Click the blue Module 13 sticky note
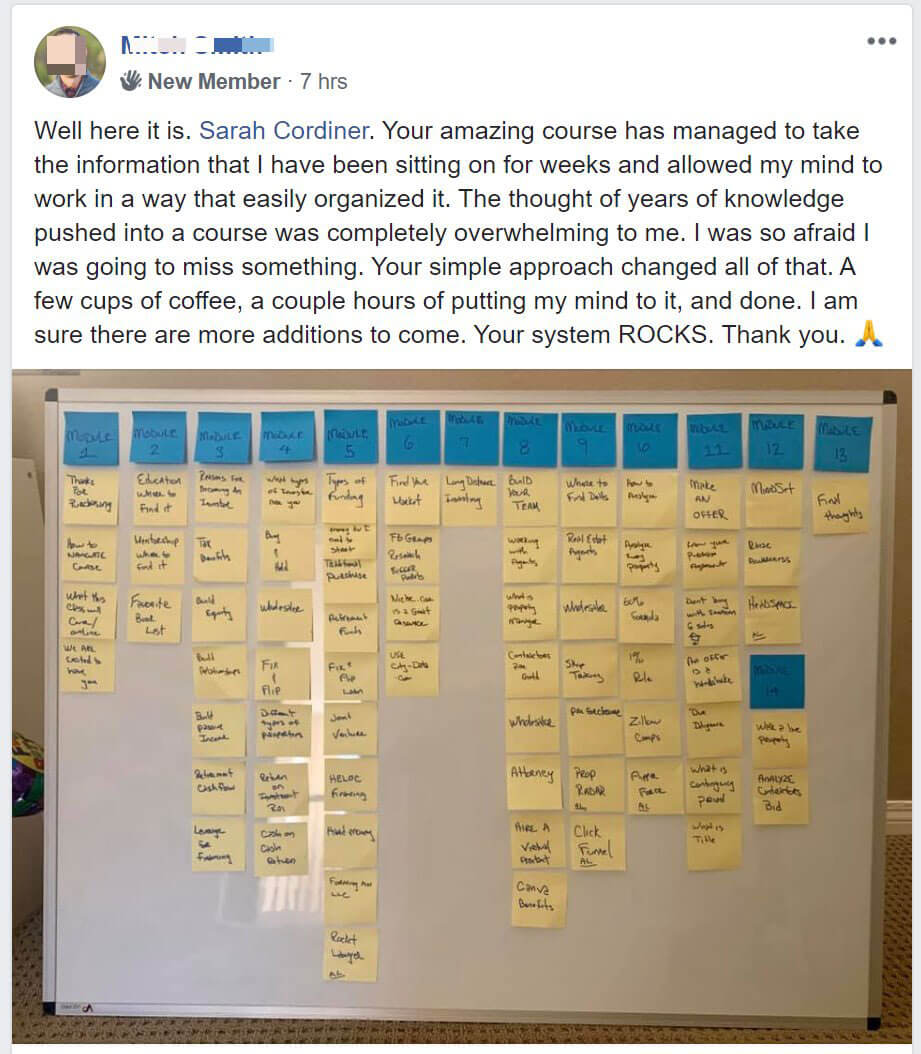 (843, 444)
